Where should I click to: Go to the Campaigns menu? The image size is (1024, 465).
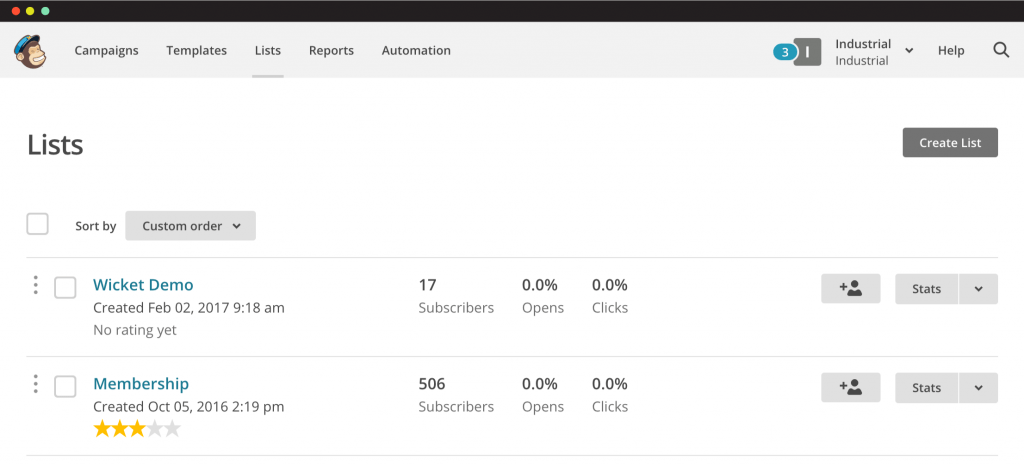pos(106,50)
